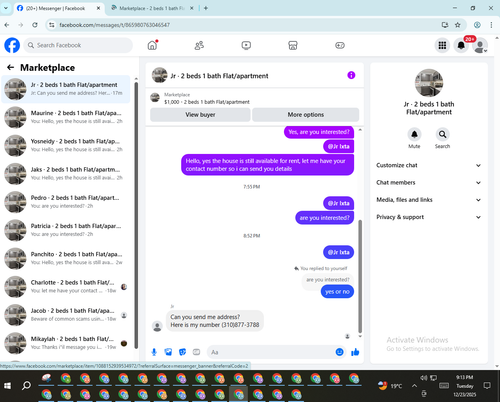Open Jr conversation in chat list

(x=66, y=89)
